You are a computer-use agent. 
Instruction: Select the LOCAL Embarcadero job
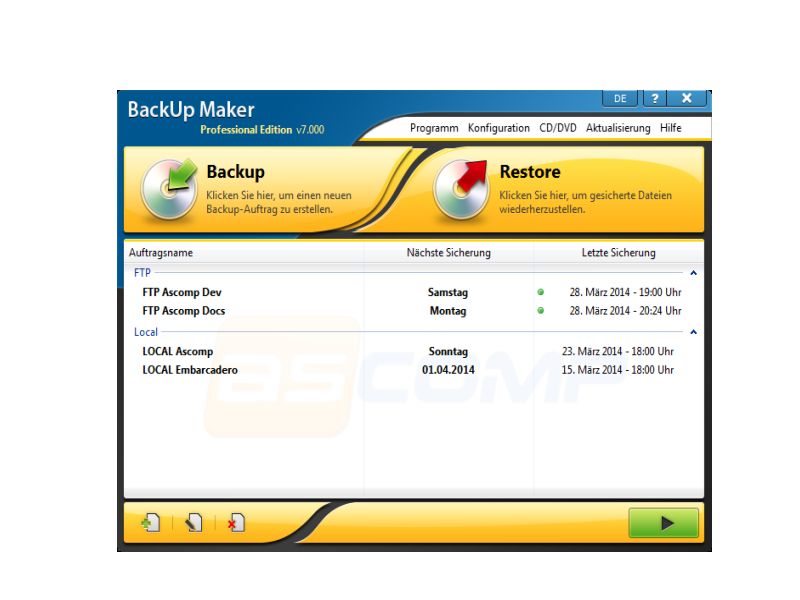[190, 370]
